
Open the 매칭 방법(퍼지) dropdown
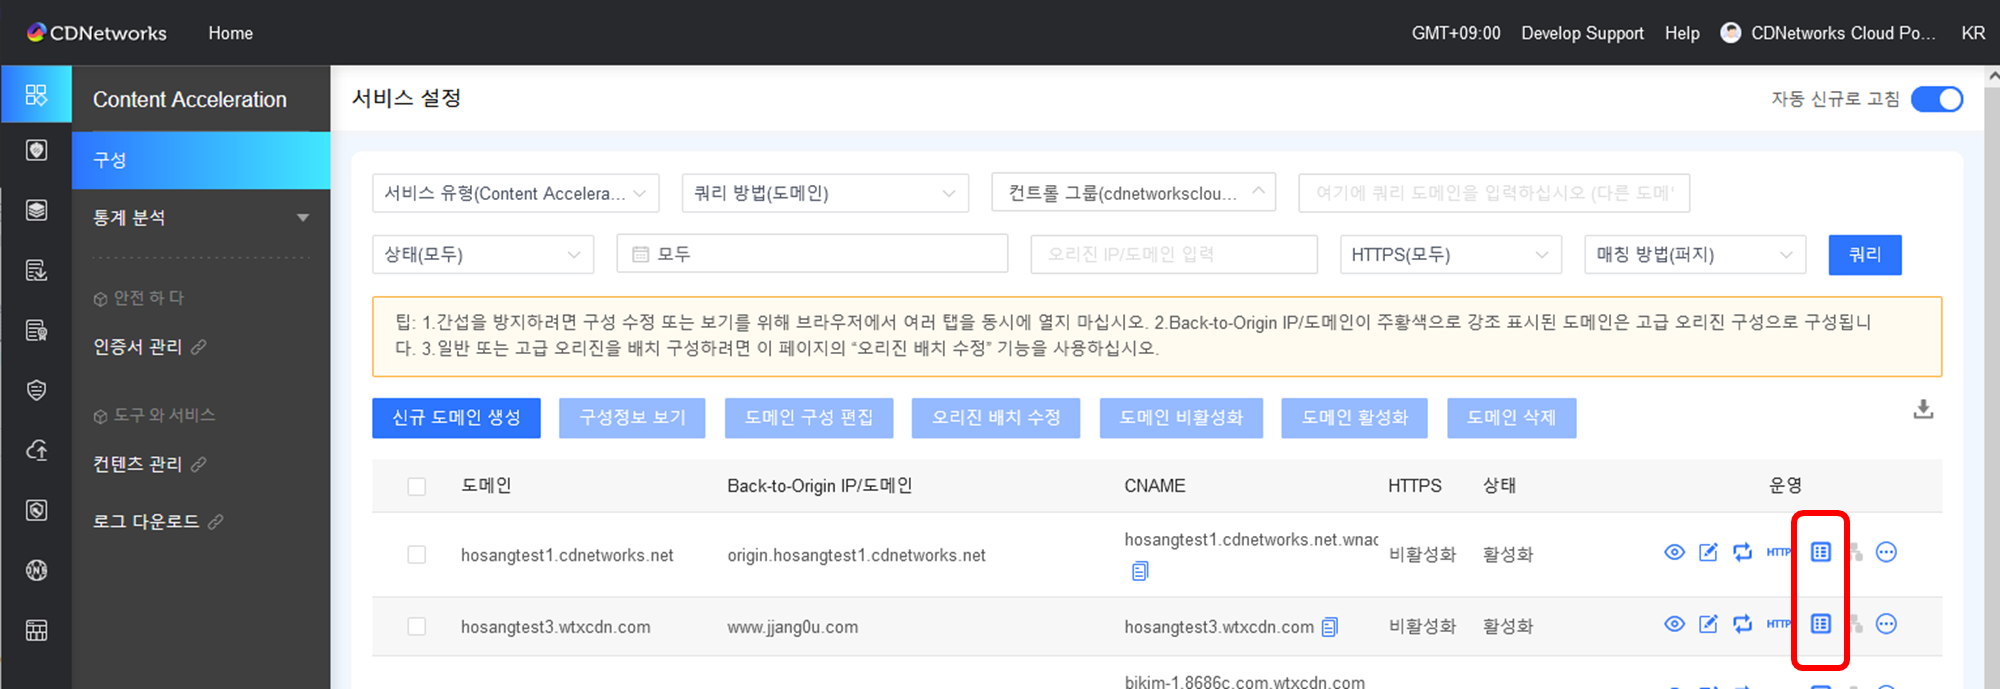point(1695,254)
